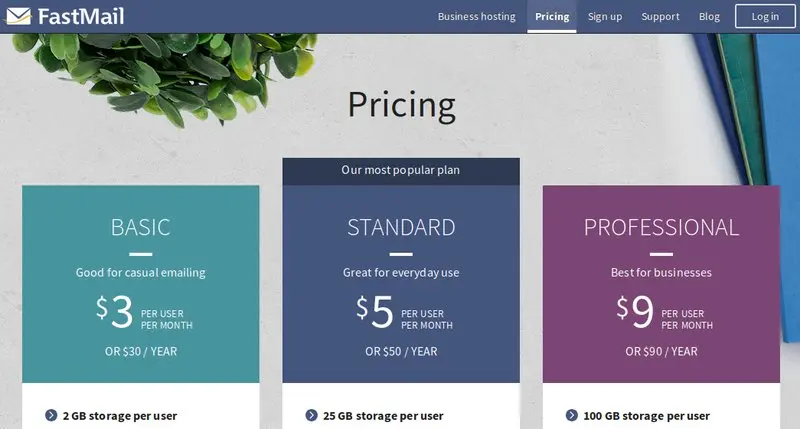The width and height of the screenshot is (800, 429).
Task: Click the arrow bullet beside 2 GB storage
Action: tap(51, 415)
